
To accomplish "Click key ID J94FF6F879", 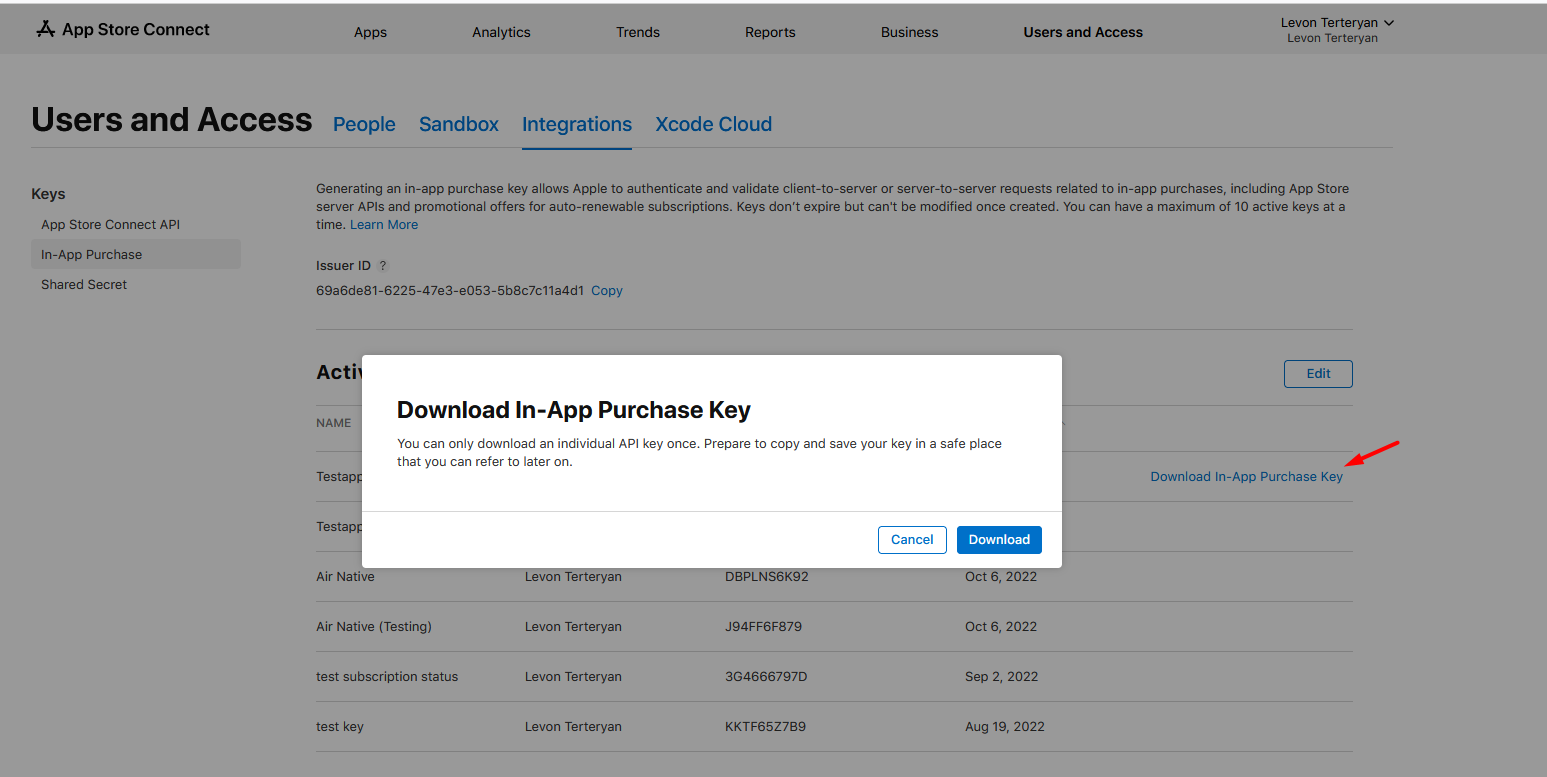I will click(x=763, y=627).
